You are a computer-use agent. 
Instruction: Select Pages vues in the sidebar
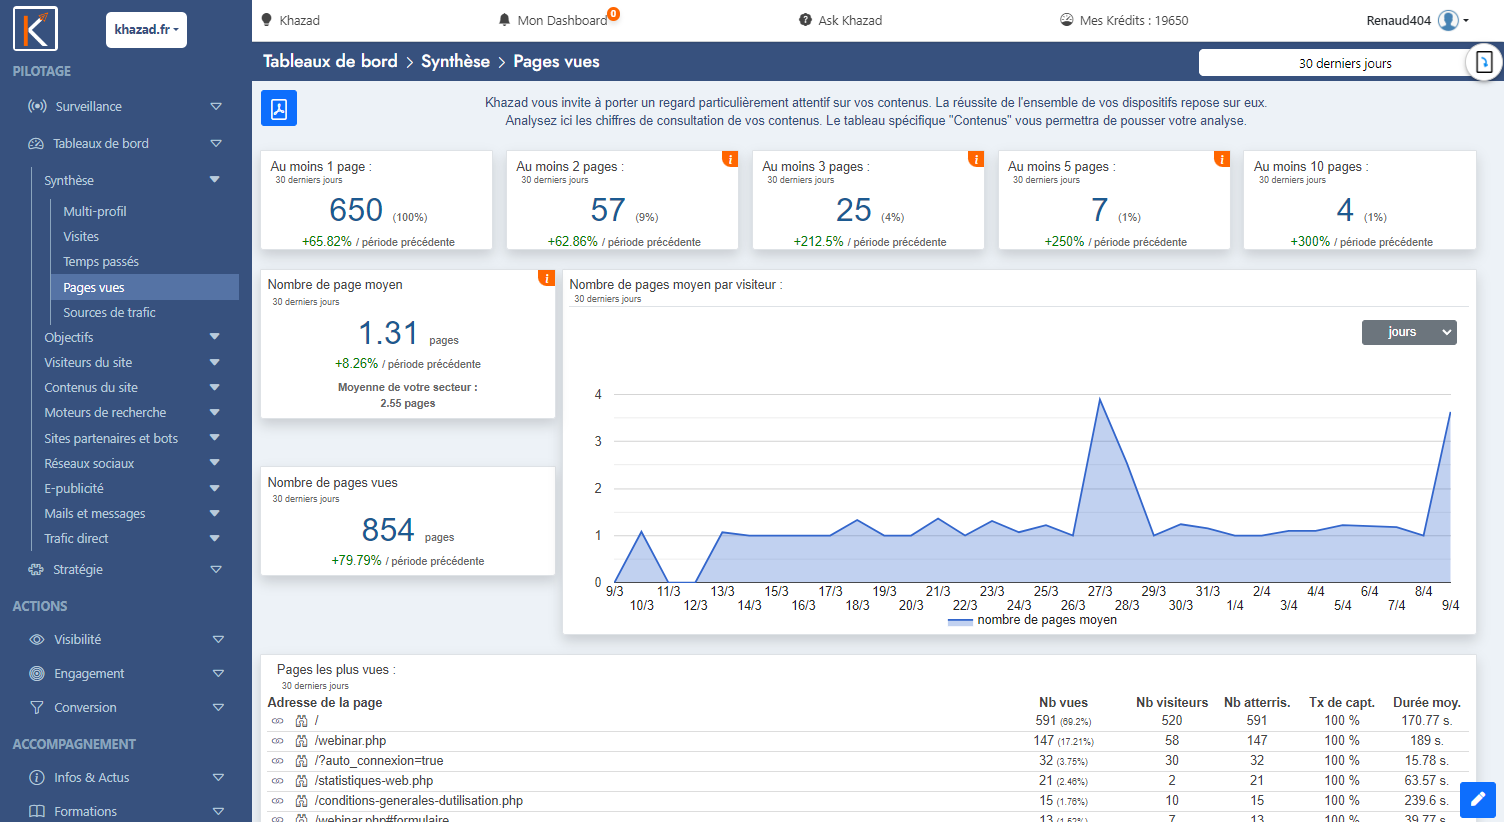click(145, 287)
